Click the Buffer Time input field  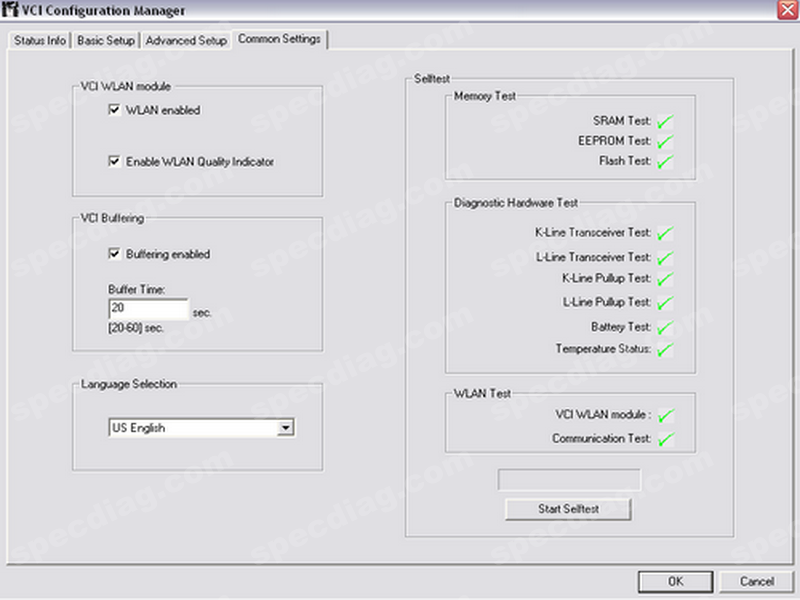coord(148,310)
